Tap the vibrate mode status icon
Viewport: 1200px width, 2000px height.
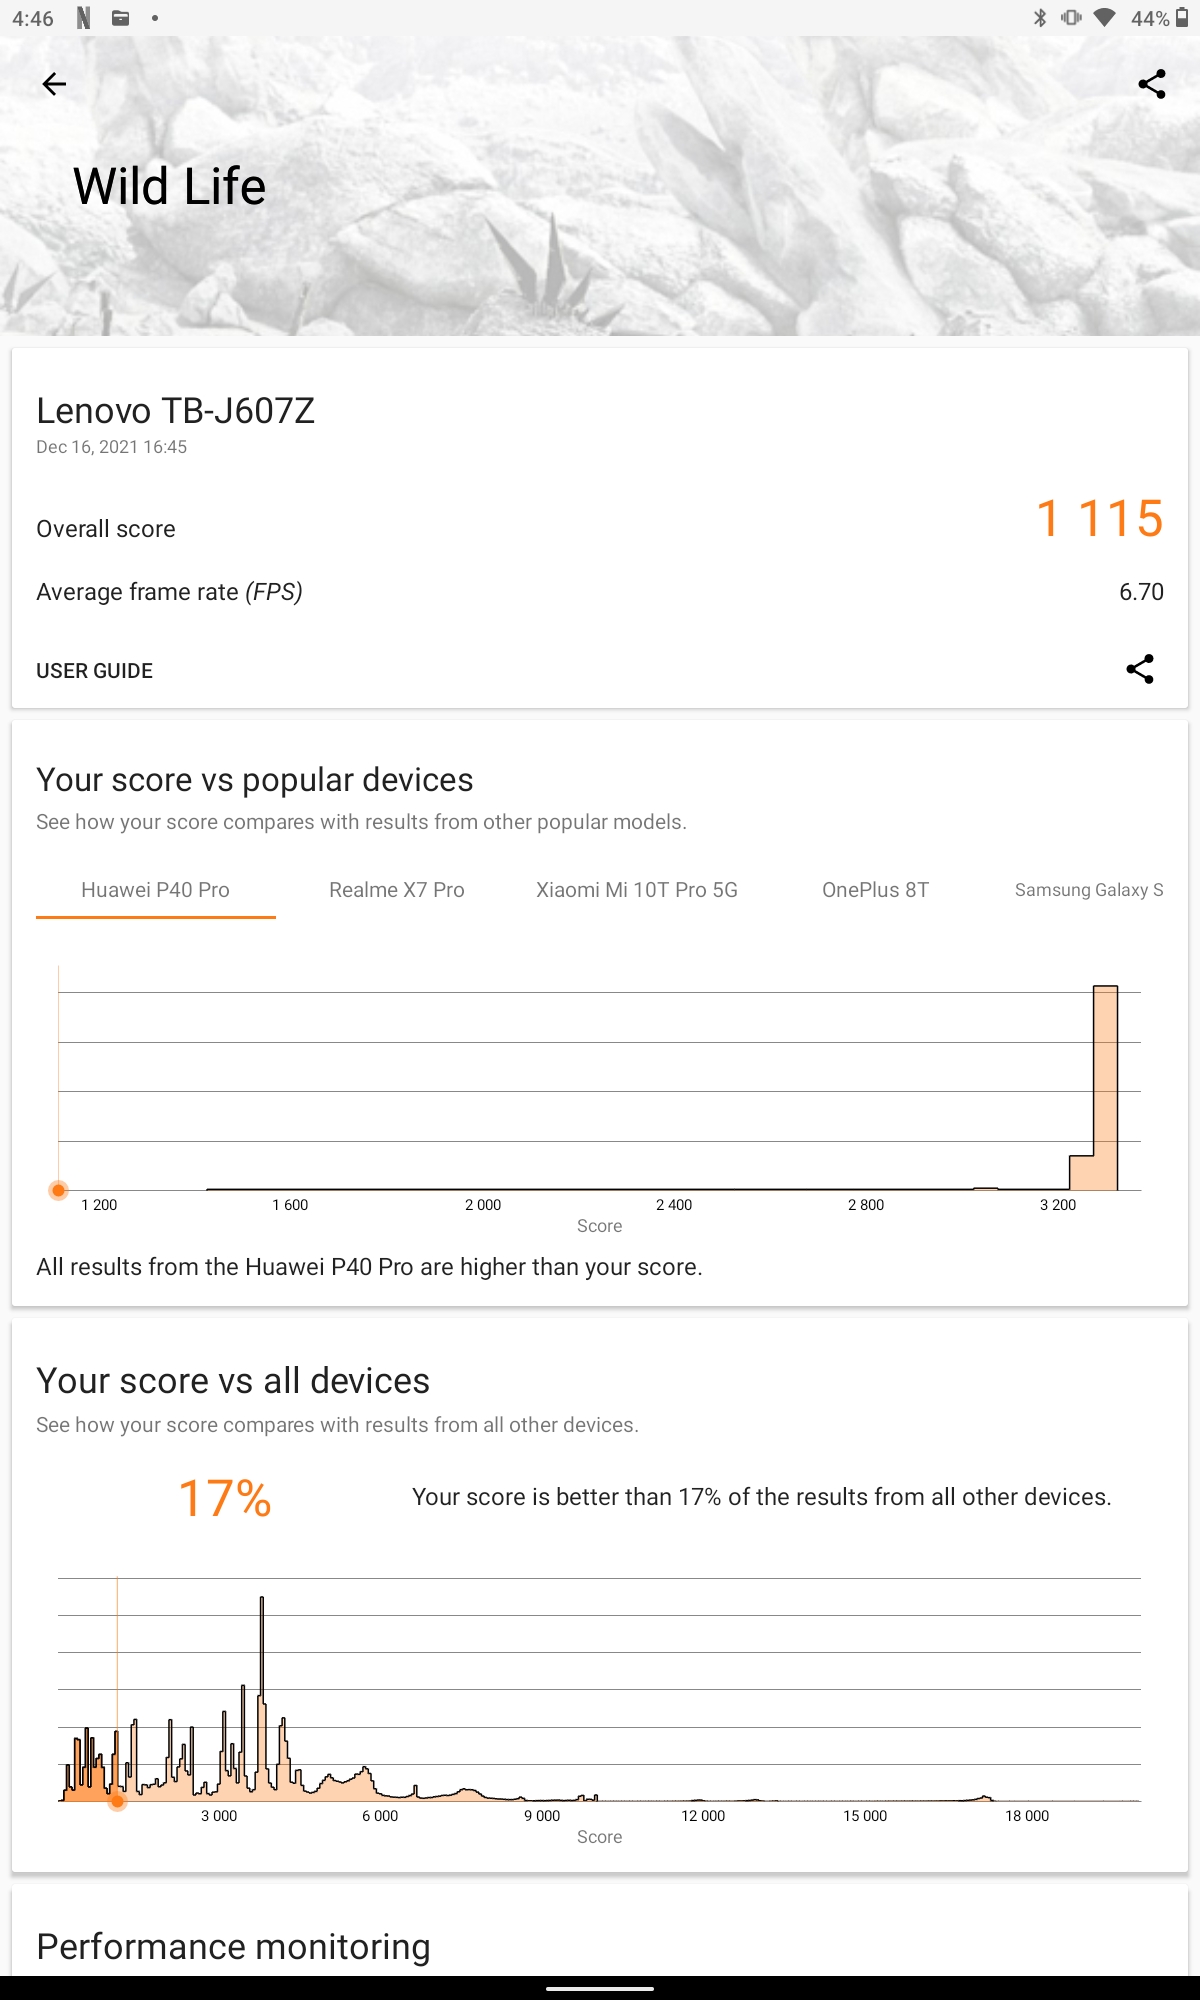coord(1071,18)
